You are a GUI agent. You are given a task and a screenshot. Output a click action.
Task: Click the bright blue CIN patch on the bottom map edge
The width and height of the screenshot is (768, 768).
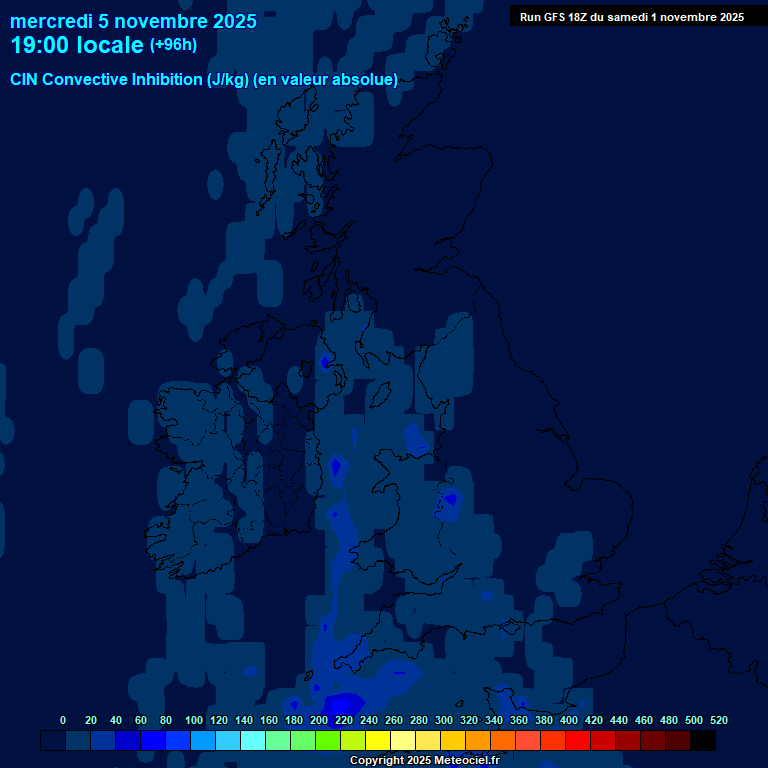pos(345,703)
